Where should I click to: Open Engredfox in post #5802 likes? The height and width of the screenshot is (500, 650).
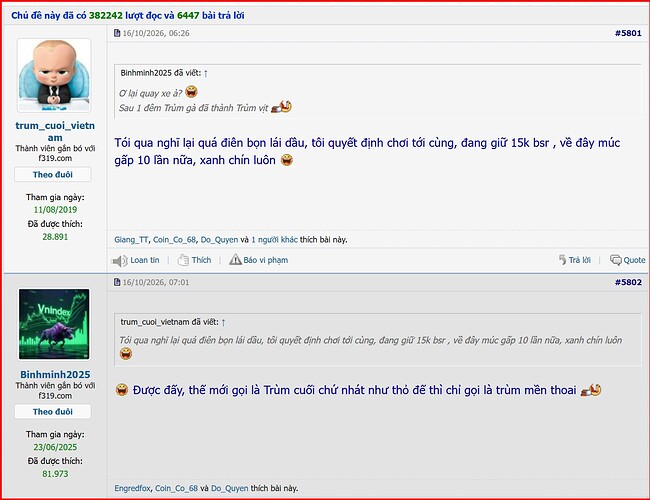tap(132, 488)
